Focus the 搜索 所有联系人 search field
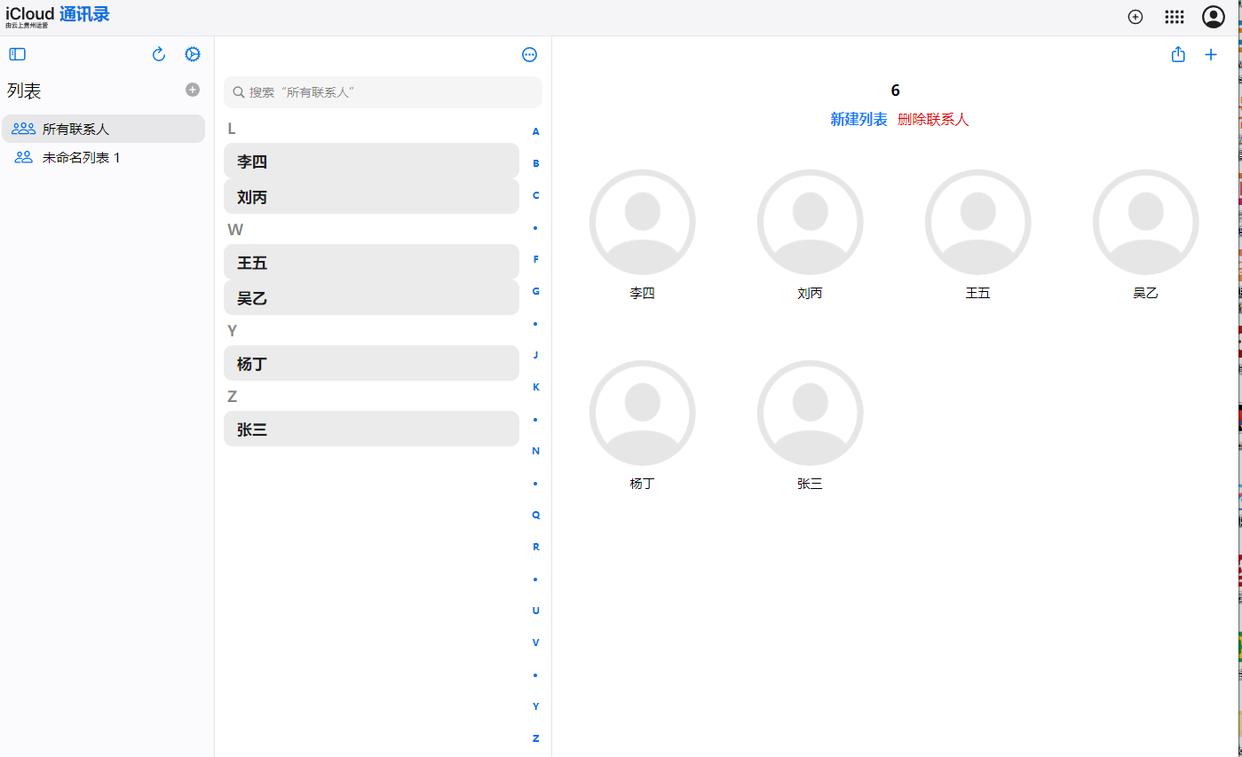The image size is (1242, 757). coord(383,92)
